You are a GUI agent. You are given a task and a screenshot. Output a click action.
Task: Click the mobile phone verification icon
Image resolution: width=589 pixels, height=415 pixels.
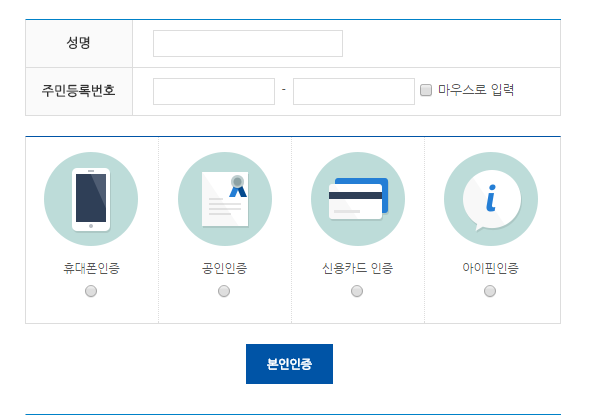pyautogui.click(x=91, y=199)
